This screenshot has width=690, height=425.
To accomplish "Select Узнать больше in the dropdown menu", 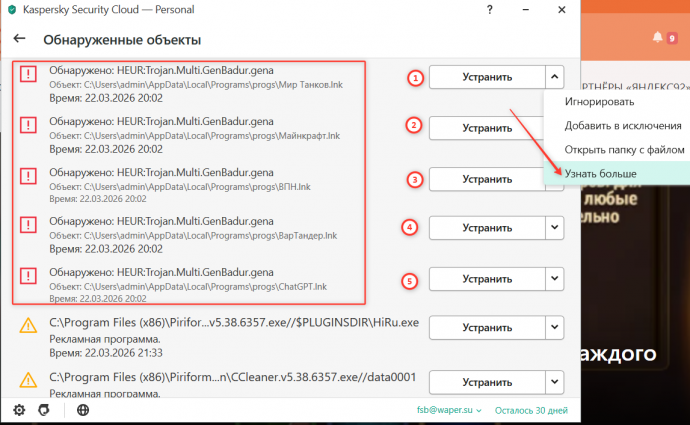I will pos(601,173).
